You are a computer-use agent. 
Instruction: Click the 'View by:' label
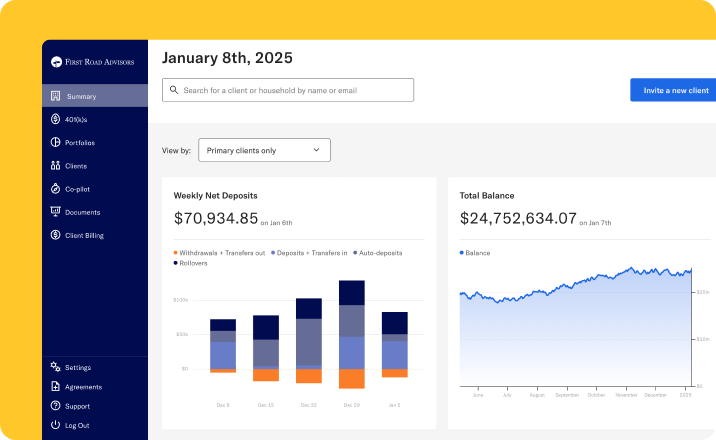(x=176, y=150)
